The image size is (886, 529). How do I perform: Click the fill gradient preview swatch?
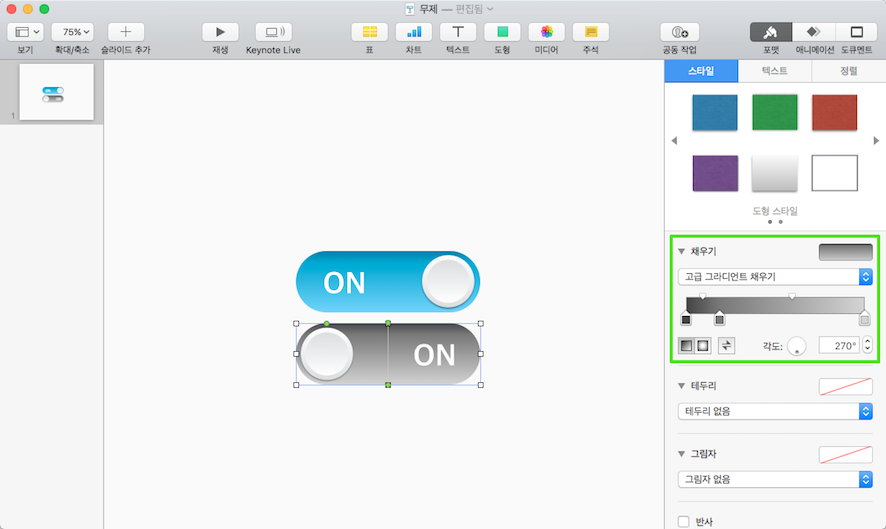(x=845, y=252)
